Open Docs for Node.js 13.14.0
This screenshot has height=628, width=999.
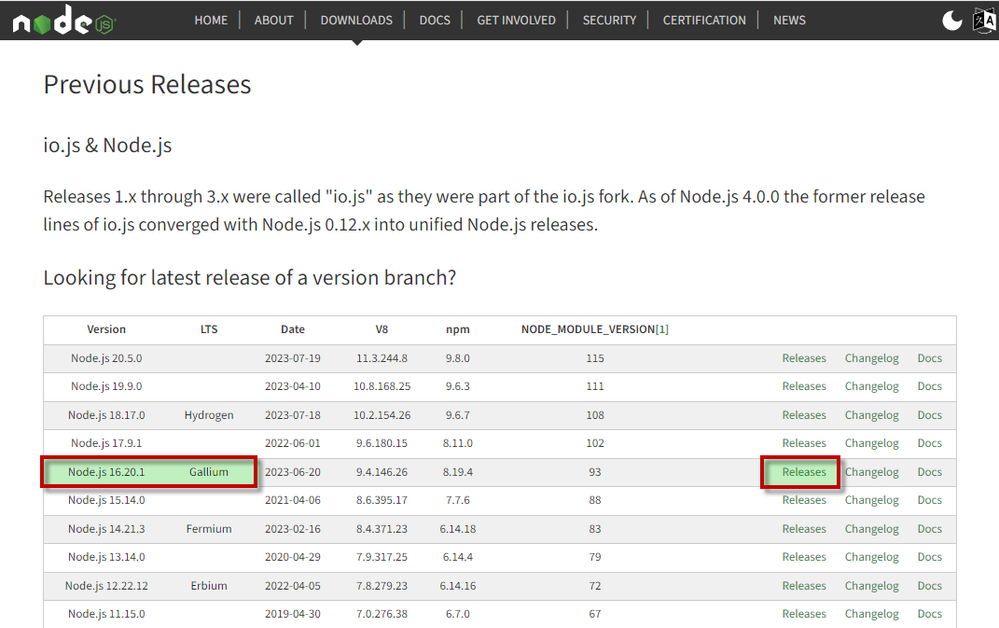930,557
